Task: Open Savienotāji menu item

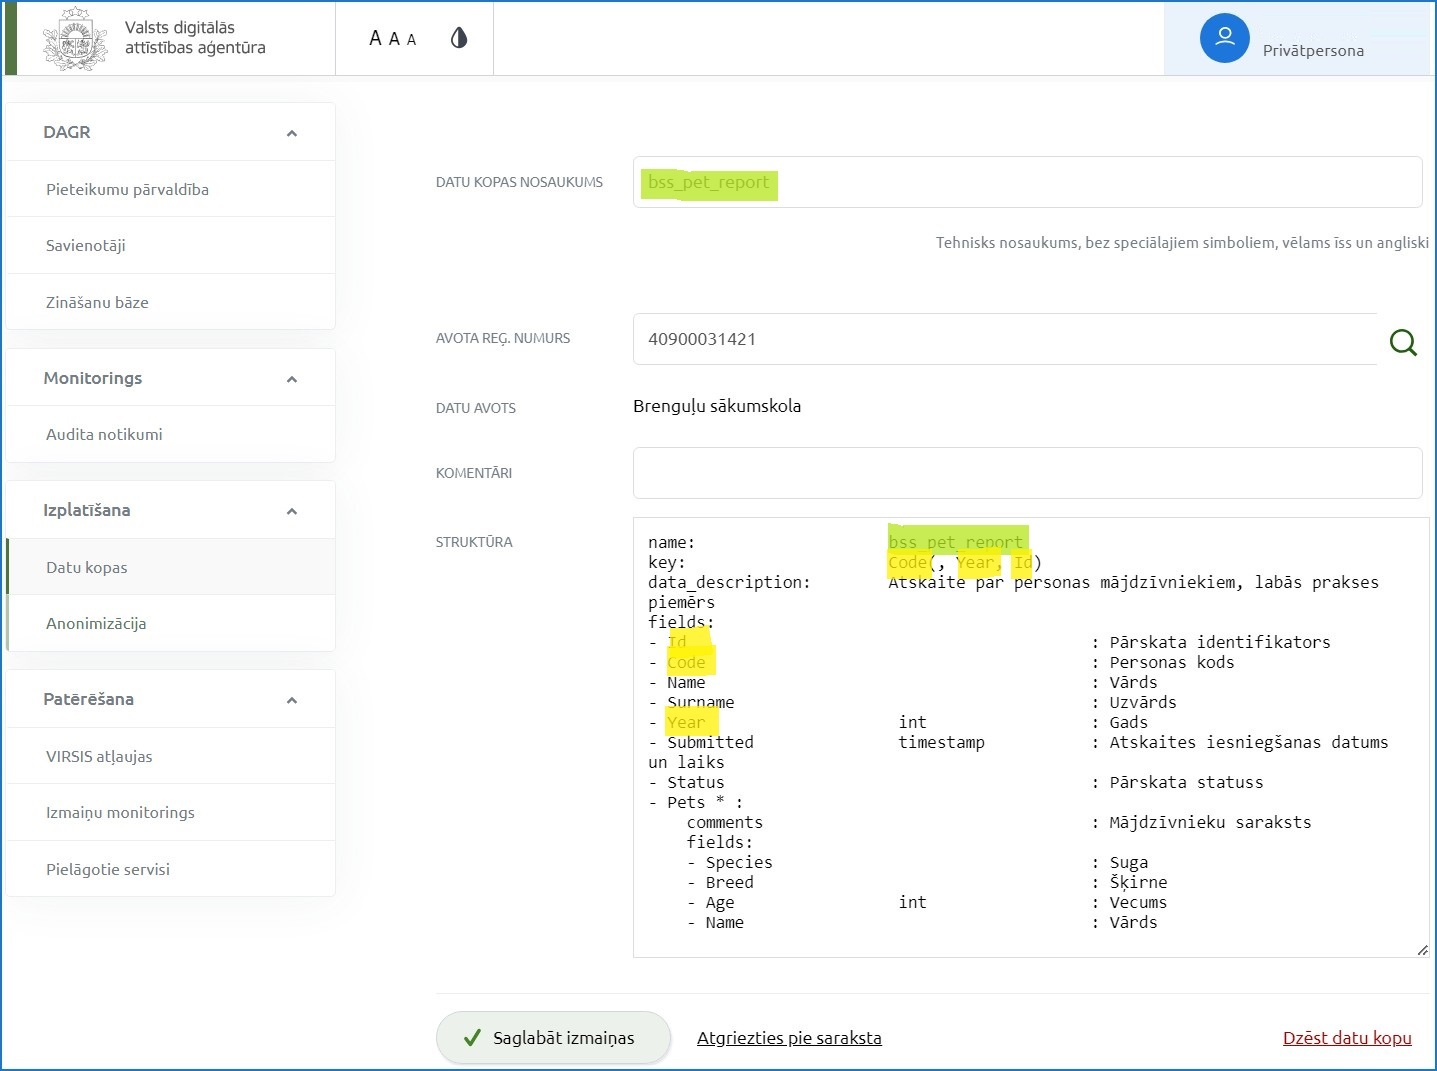Action: click(171, 245)
